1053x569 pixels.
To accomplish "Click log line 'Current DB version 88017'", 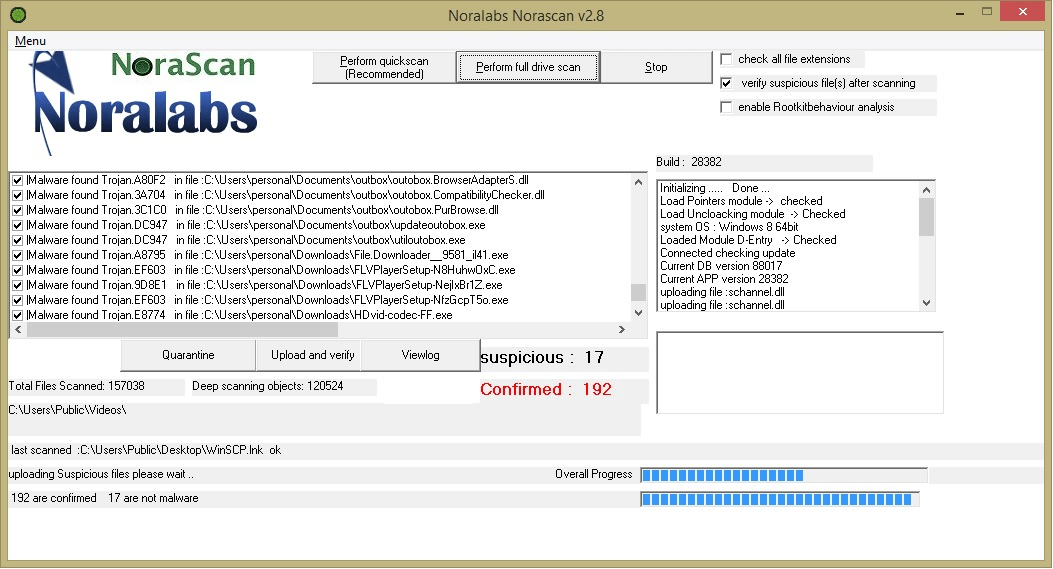I will (x=721, y=266).
